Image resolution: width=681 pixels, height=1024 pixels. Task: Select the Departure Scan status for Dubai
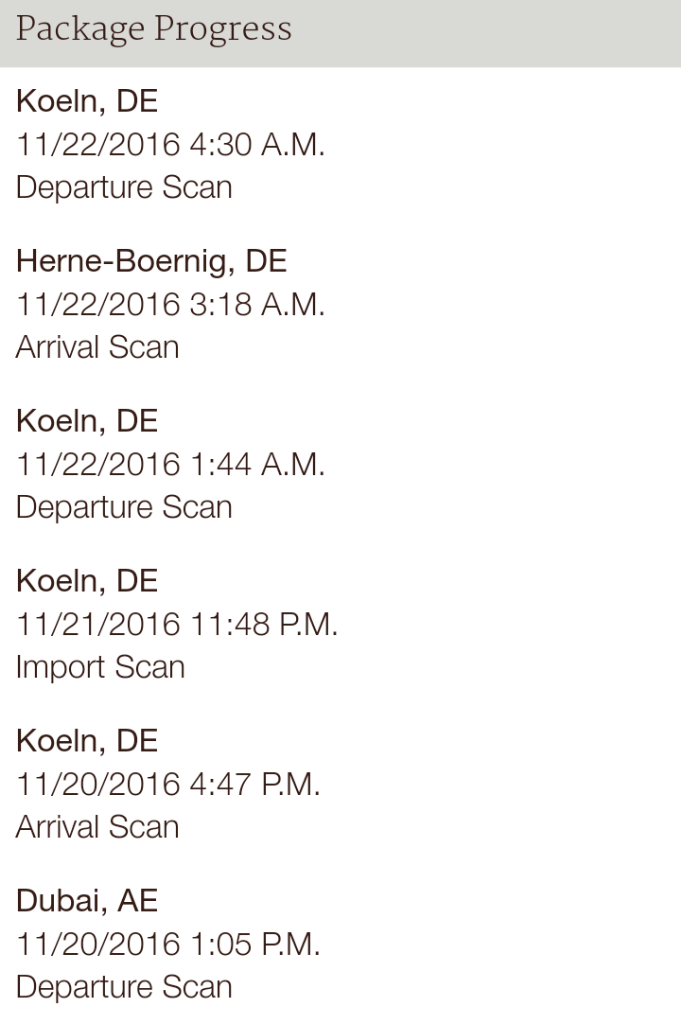click(124, 987)
